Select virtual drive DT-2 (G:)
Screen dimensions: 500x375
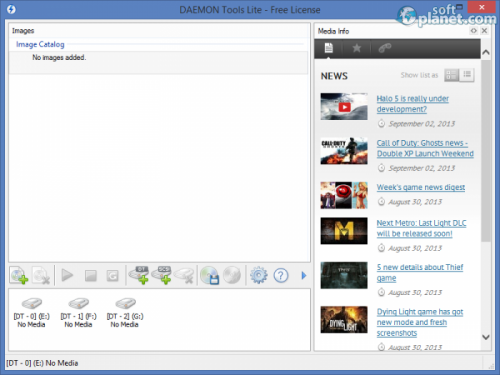pyautogui.click(x=125, y=313)
